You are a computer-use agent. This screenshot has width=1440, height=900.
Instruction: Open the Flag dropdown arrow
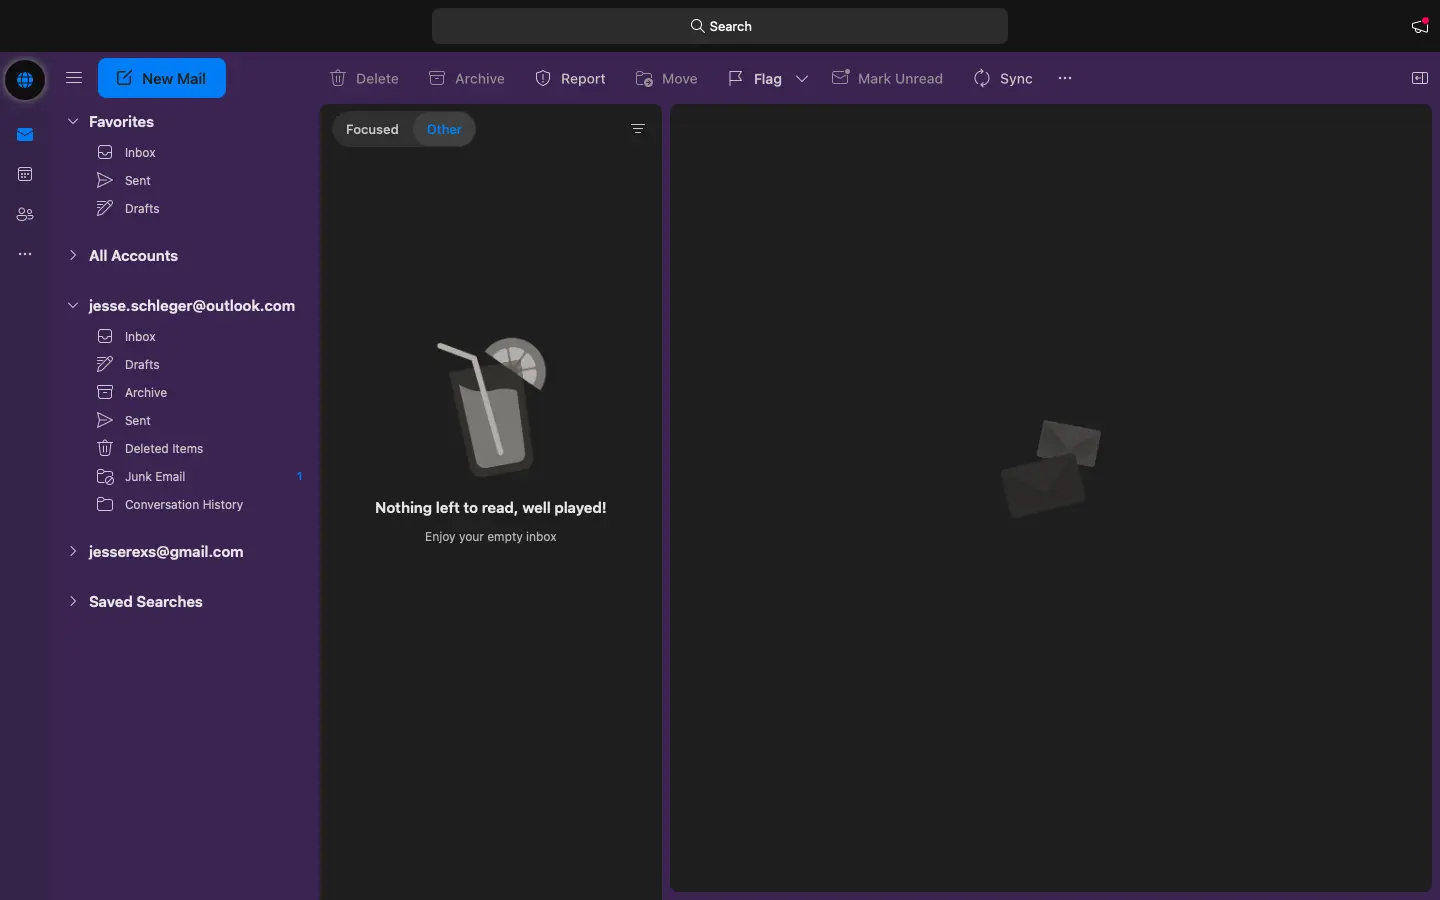(x=802, y=79)
